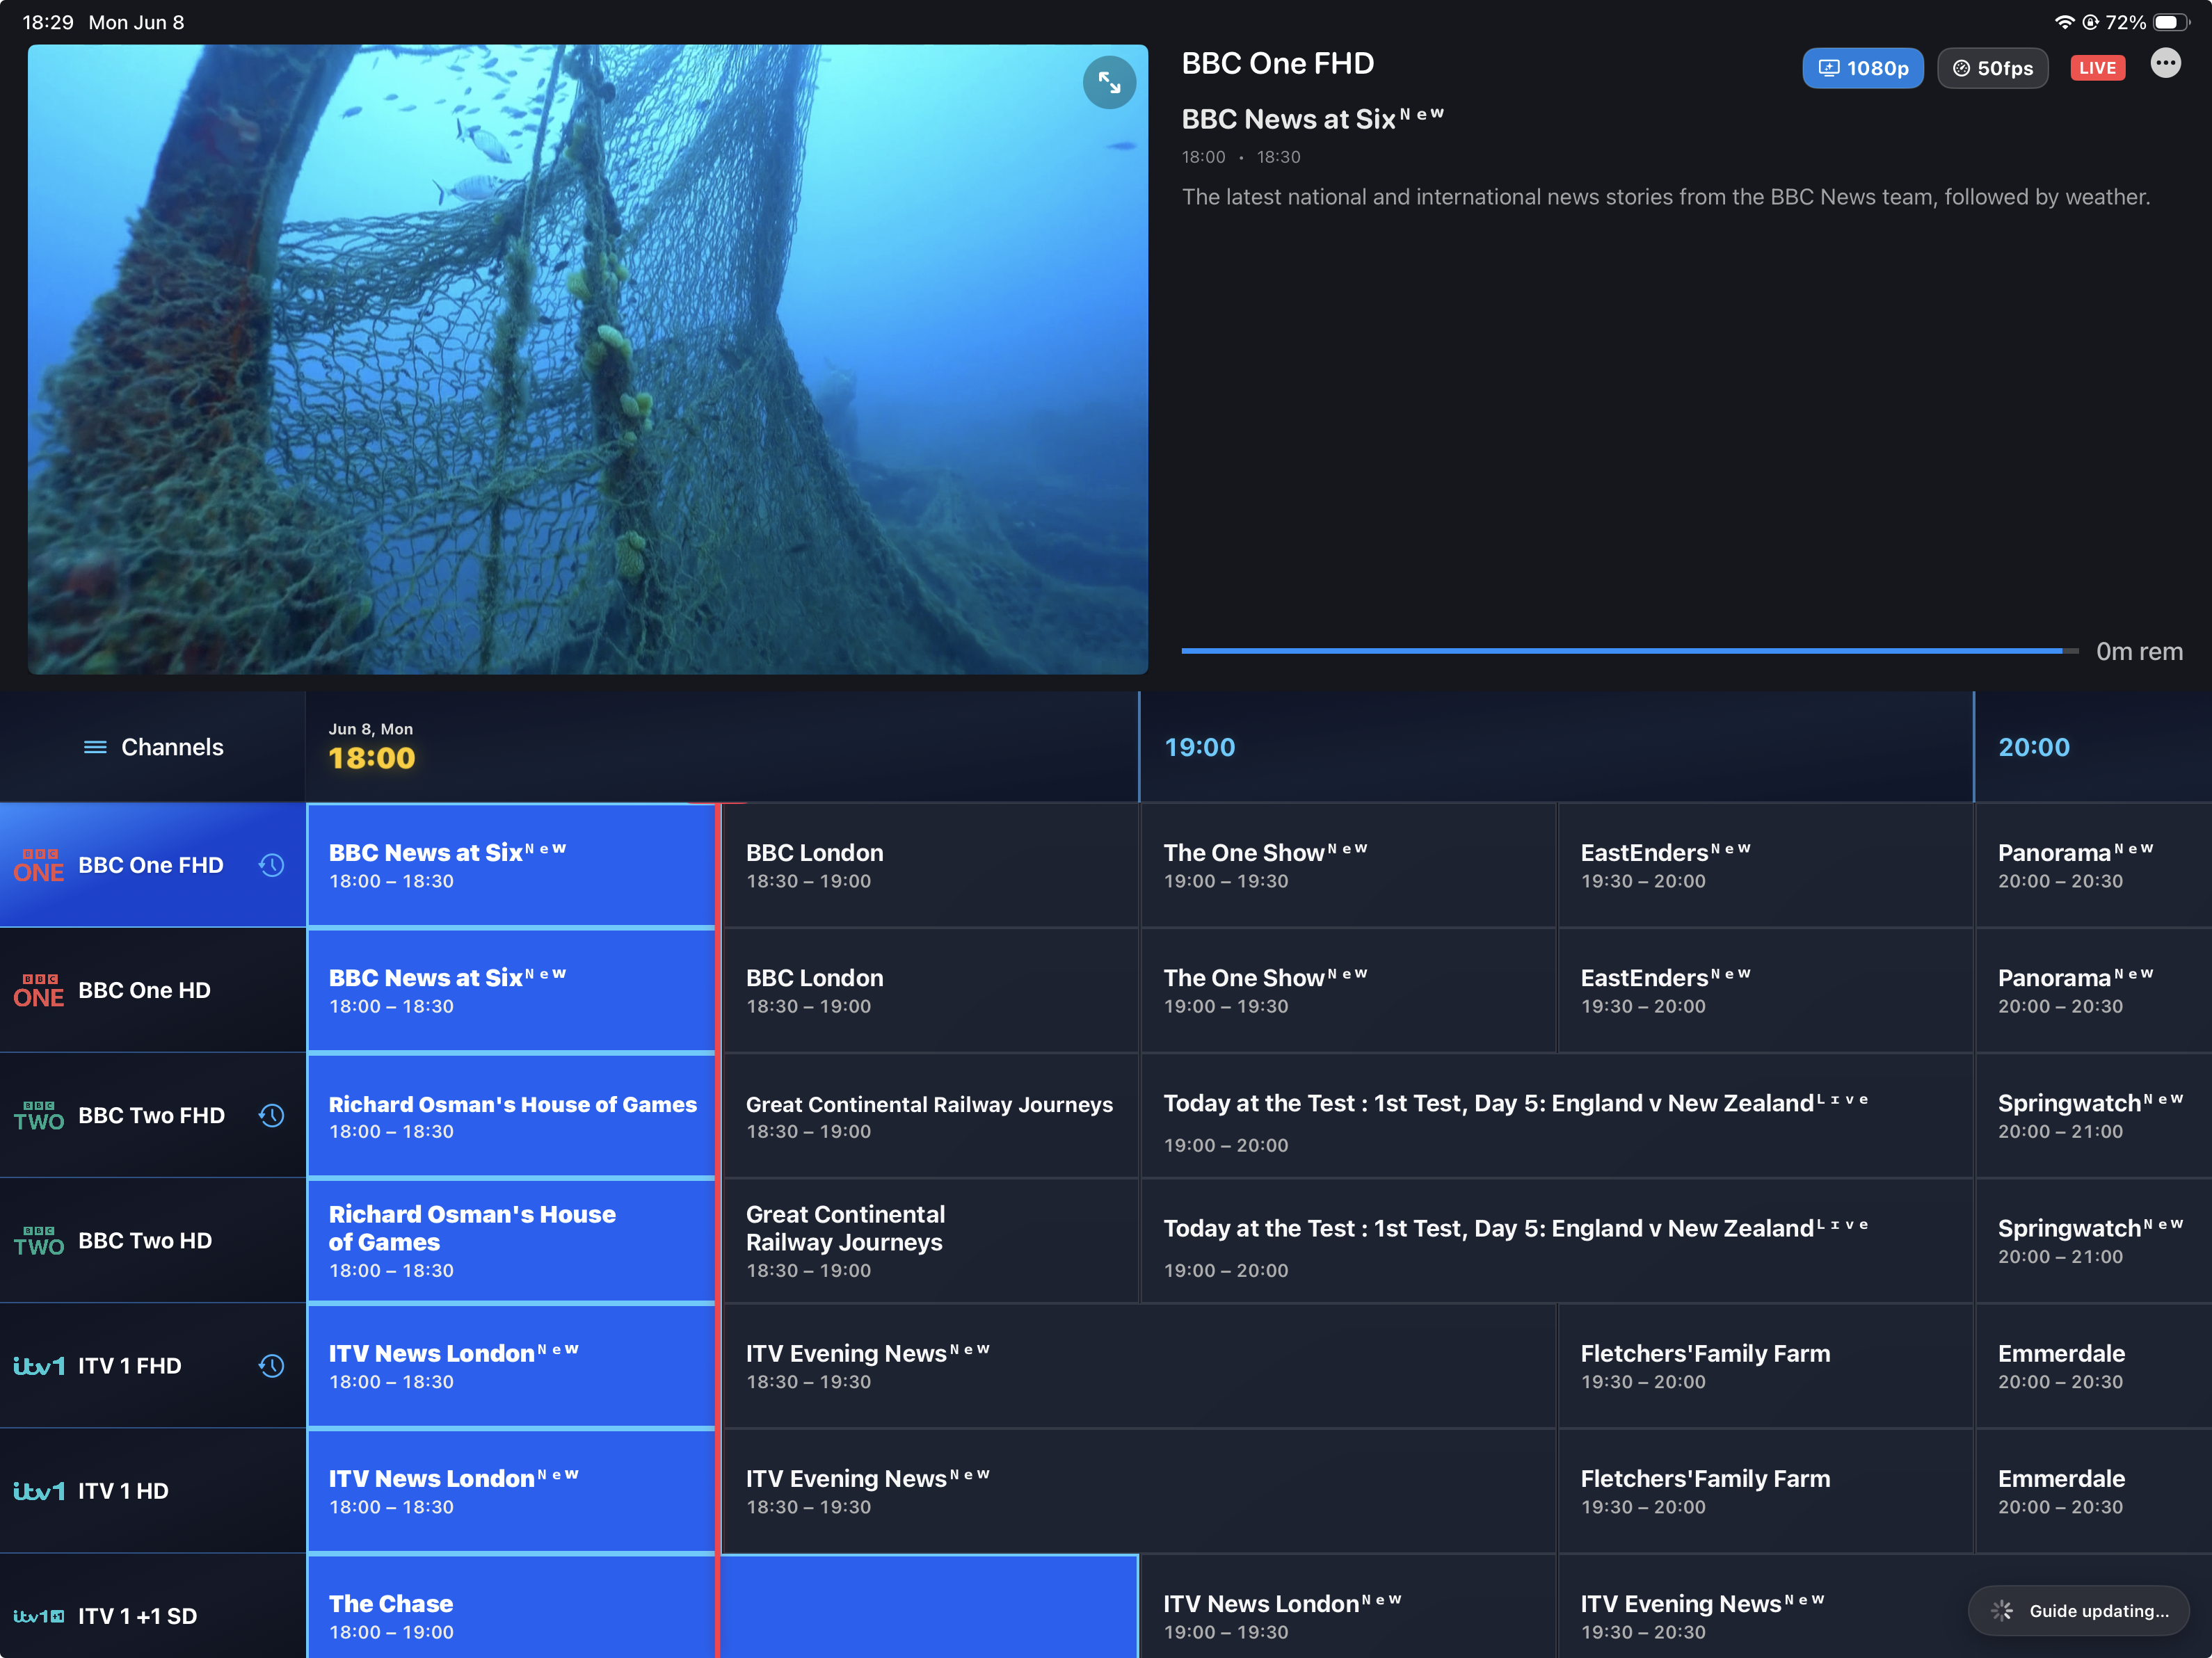This screenshot has height=1658, width=2212.
Task: Jump to the 20:00 time header
Action: (2033, 747)
